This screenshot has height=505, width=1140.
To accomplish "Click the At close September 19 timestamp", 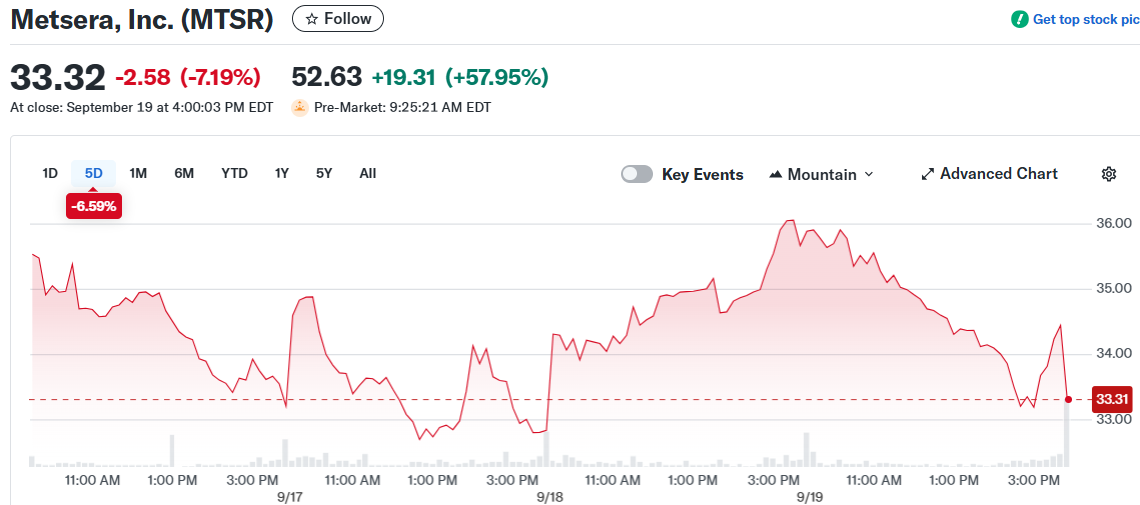I will (142, 108).
